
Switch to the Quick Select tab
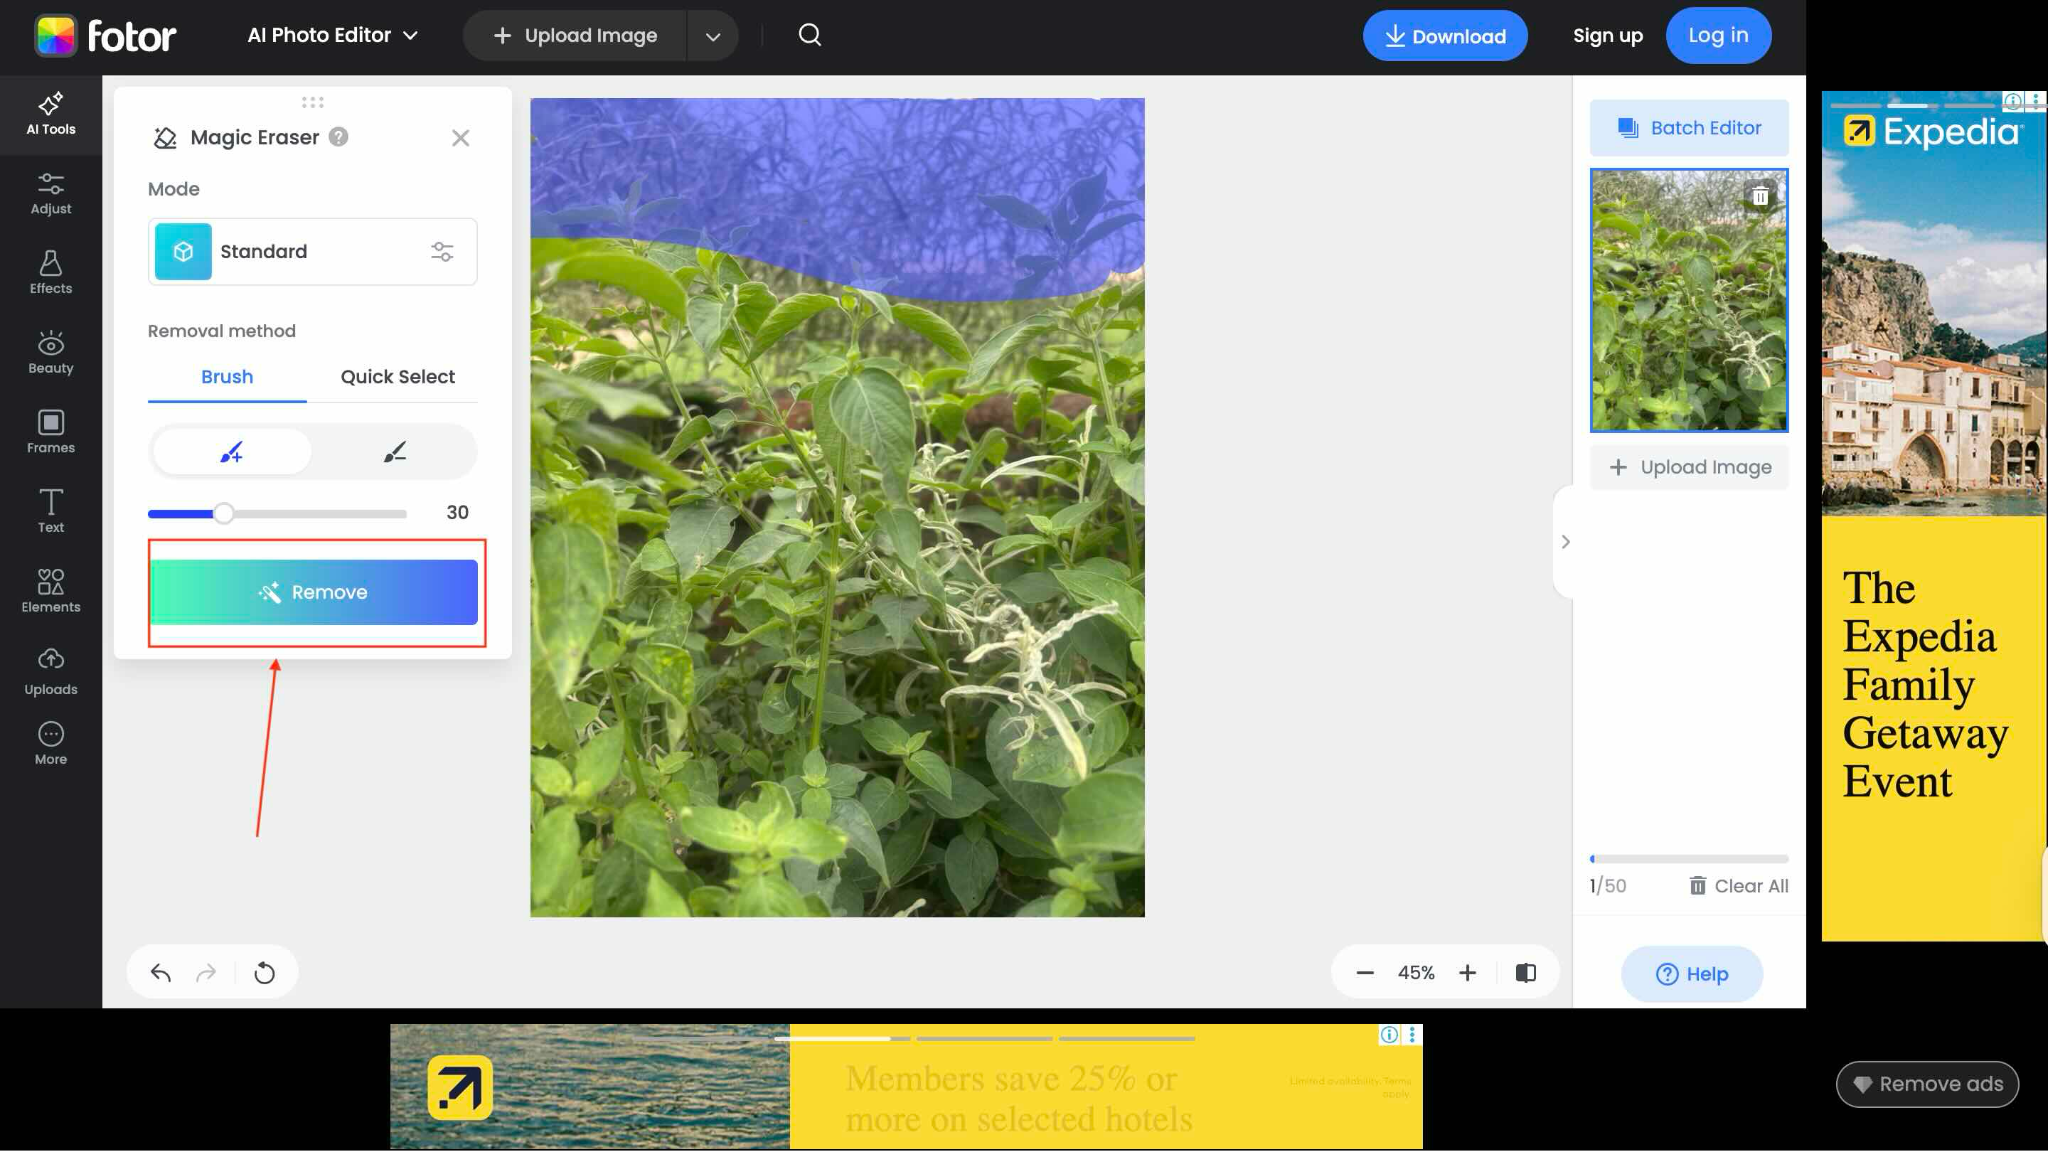pos(397,377)
